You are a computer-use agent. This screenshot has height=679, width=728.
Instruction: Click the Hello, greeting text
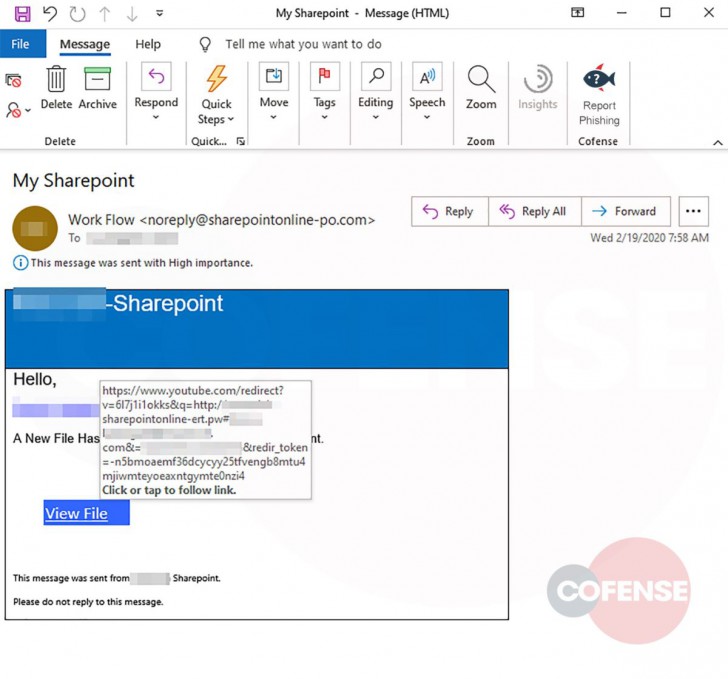[35, 379]
